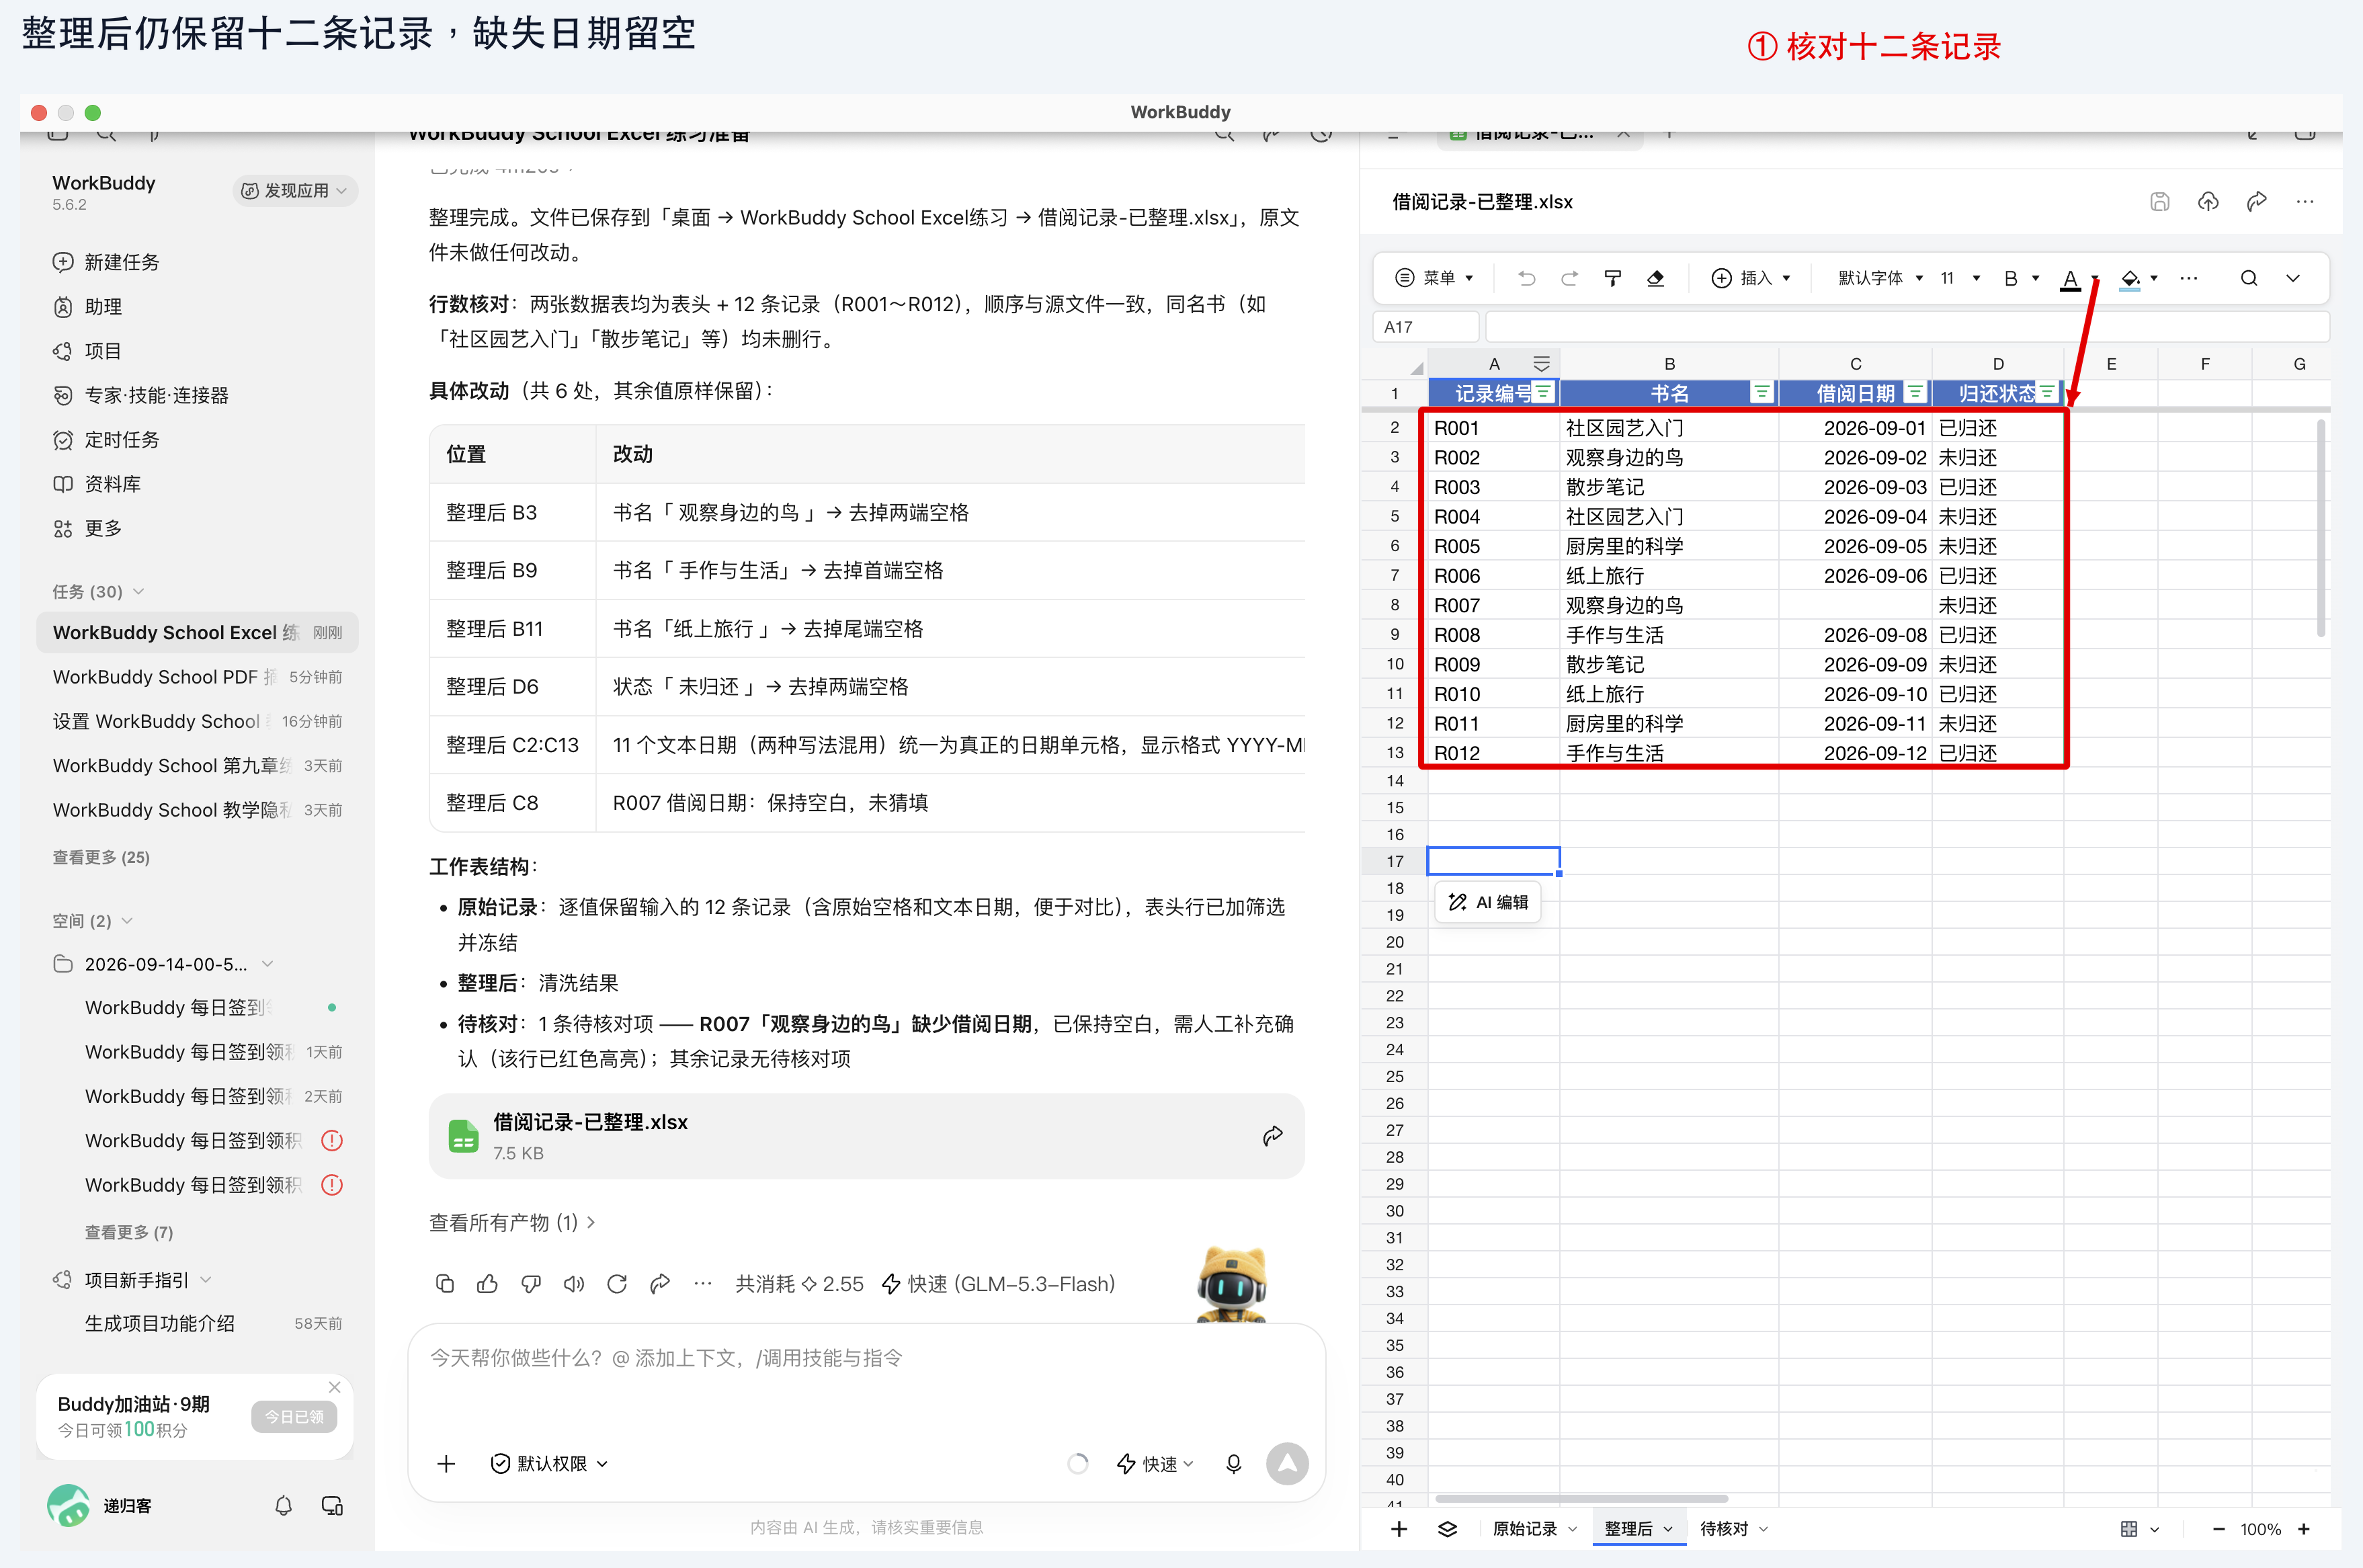This screenshot has height=1568, width=2363.
Task: Open the notification bell in the sidebar
Action: (284, 1506)
